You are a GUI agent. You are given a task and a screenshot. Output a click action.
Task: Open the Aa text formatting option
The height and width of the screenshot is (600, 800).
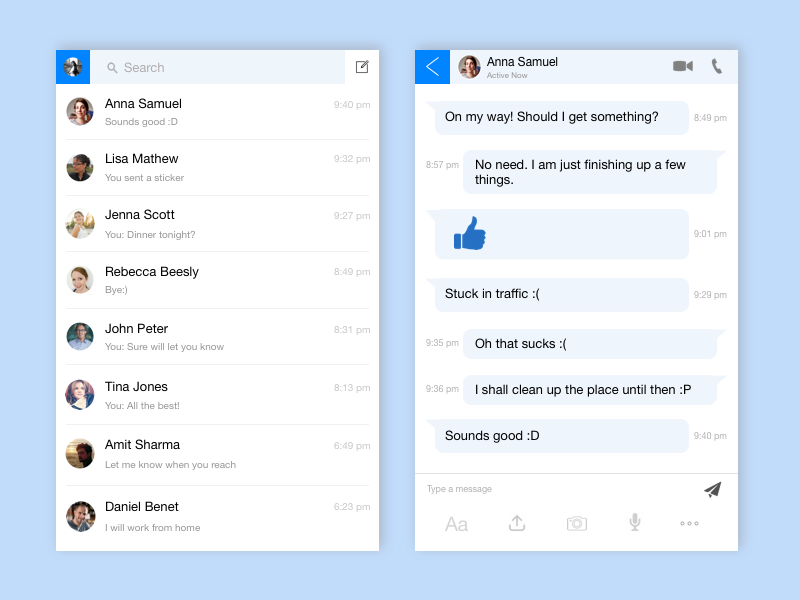pyautogui.click(x=456, y=524)
